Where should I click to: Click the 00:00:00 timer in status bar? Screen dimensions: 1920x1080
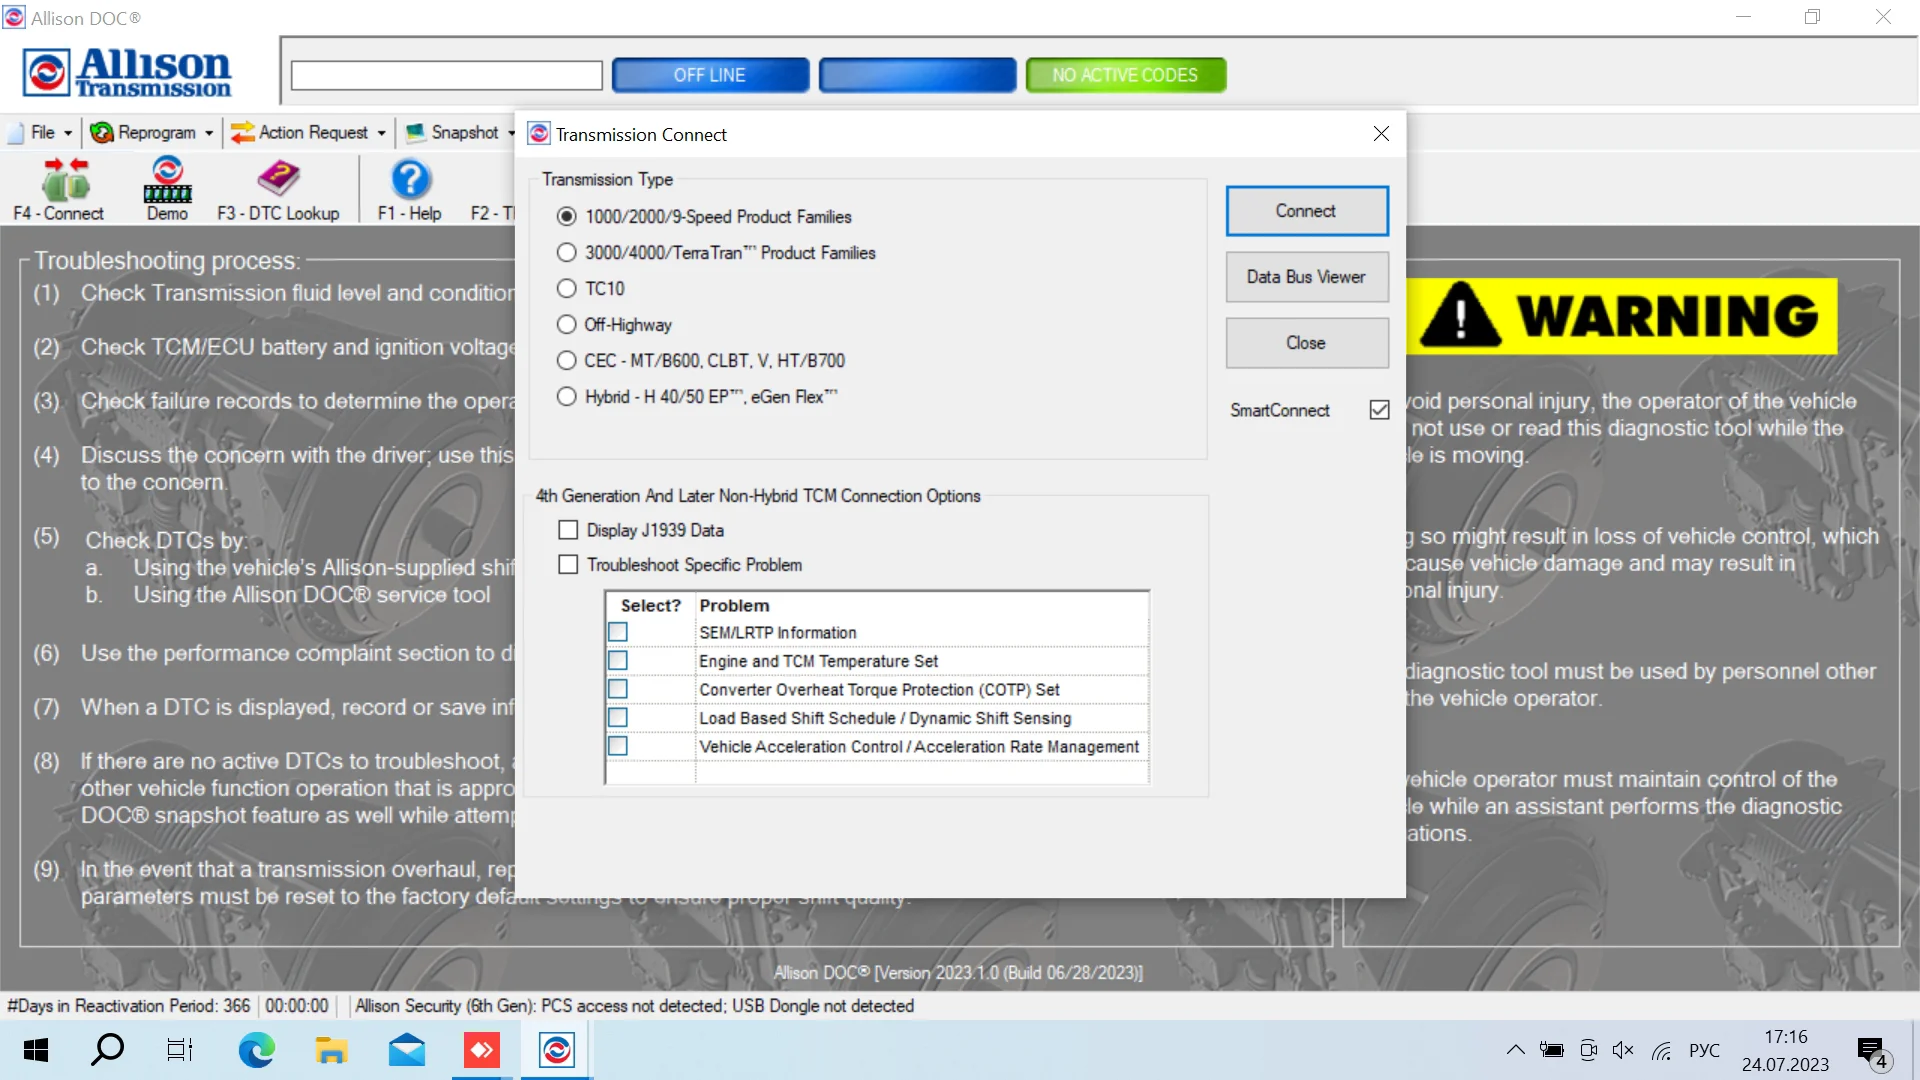[297, 1006]
